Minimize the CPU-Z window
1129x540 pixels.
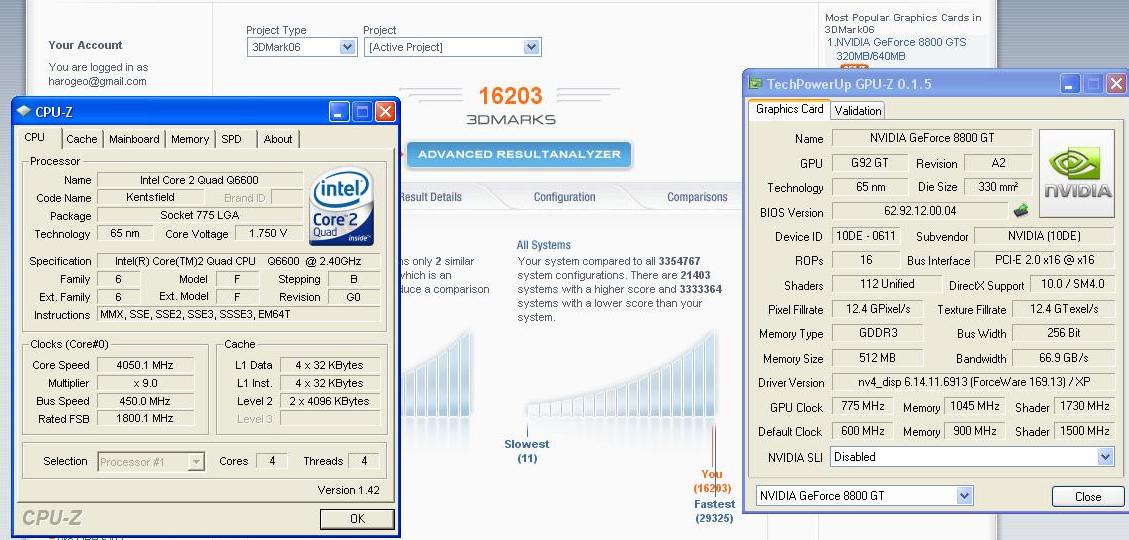pyautogui.click(x=339, y=112)
